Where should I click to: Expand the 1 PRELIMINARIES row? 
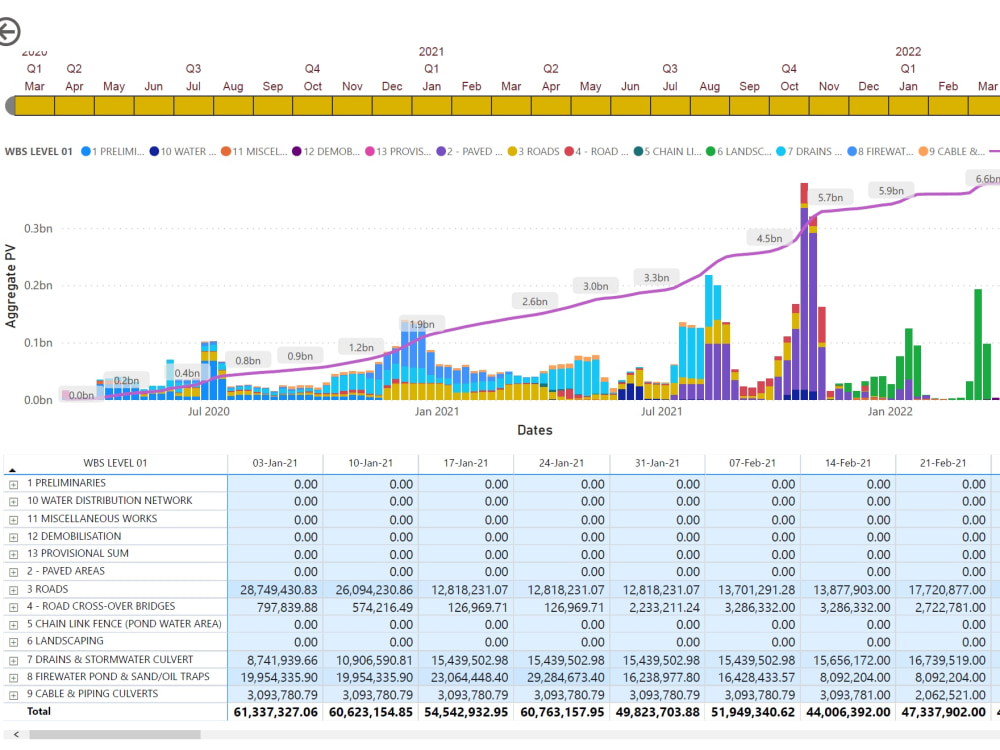[x=13, y=484]
